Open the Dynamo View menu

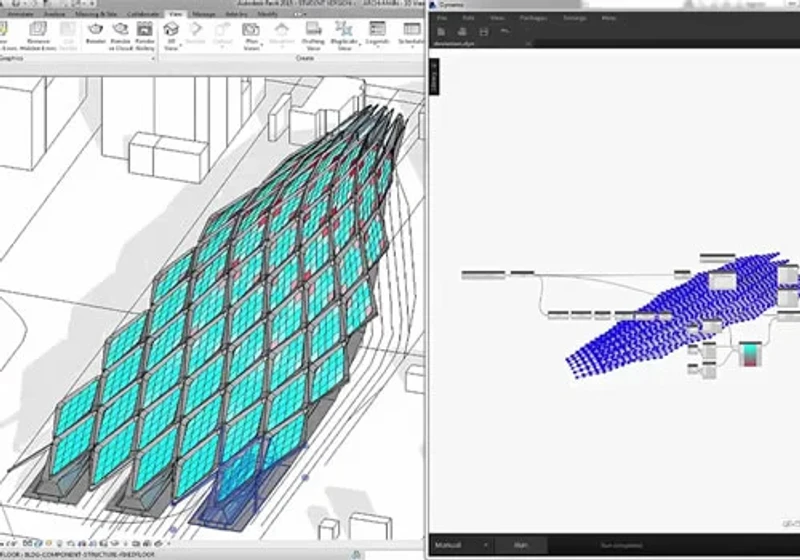pyautogui.click(x=497, y=18)
